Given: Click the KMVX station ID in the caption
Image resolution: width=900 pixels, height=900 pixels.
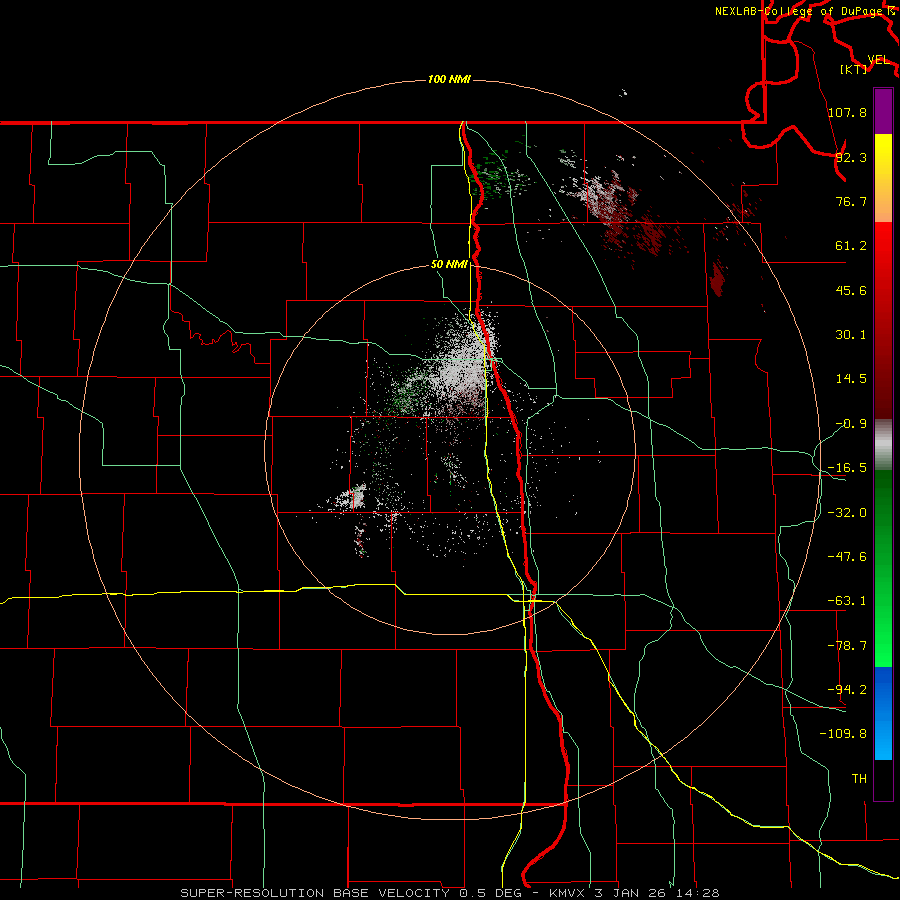Looking at the screenshot, I should click(569, 893).
